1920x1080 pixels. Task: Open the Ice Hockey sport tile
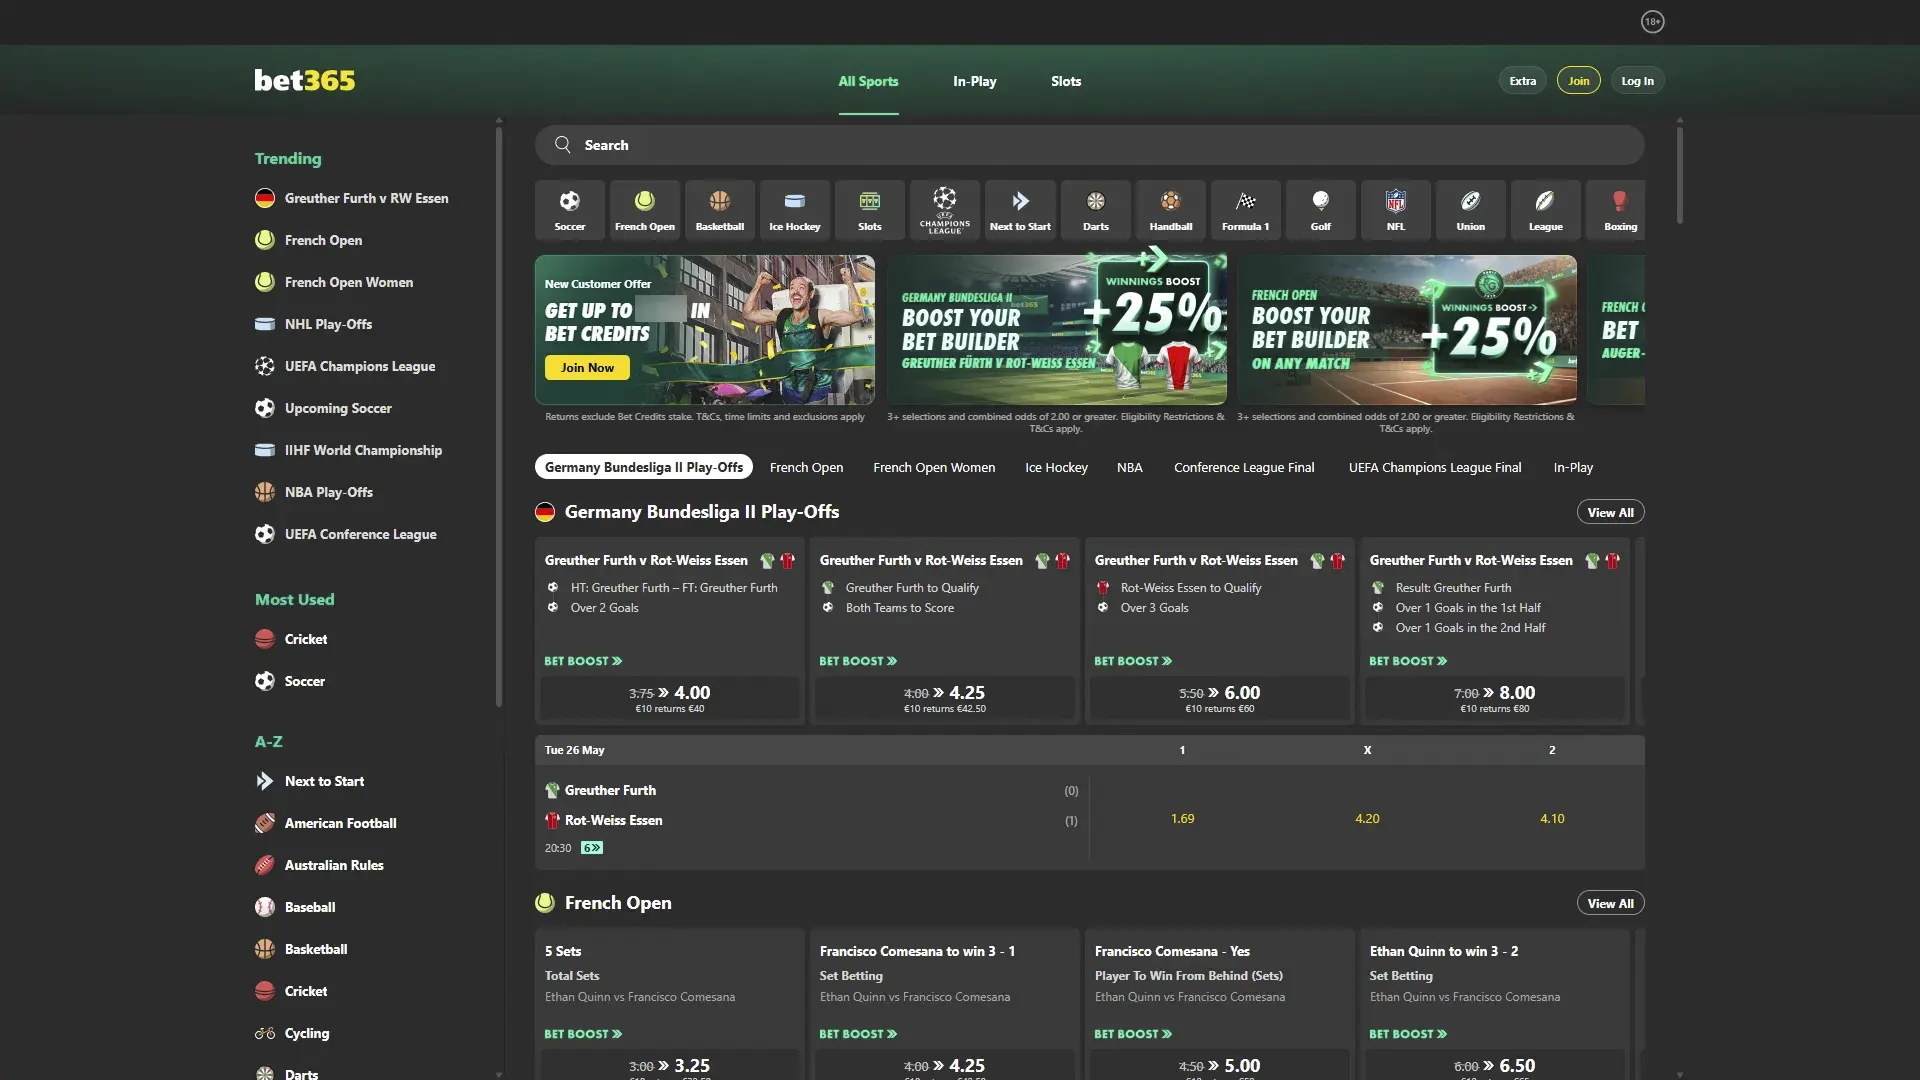(795, 210)
